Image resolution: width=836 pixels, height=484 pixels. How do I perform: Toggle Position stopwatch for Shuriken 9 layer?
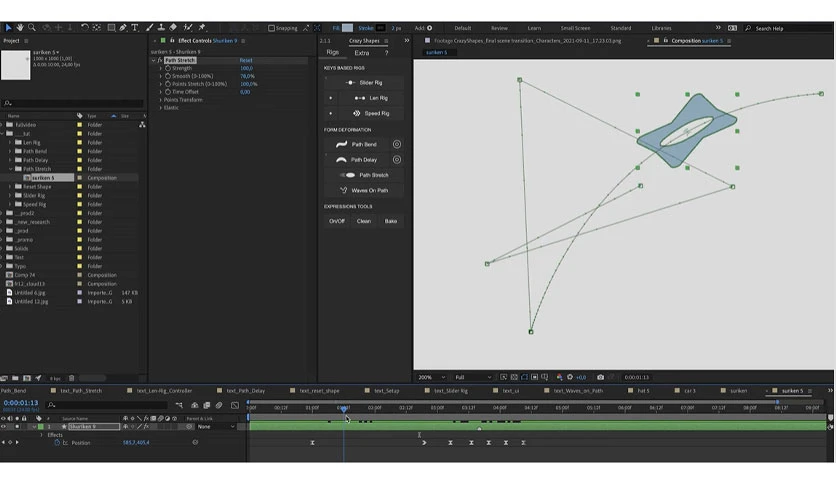click(x=57, y=443)
